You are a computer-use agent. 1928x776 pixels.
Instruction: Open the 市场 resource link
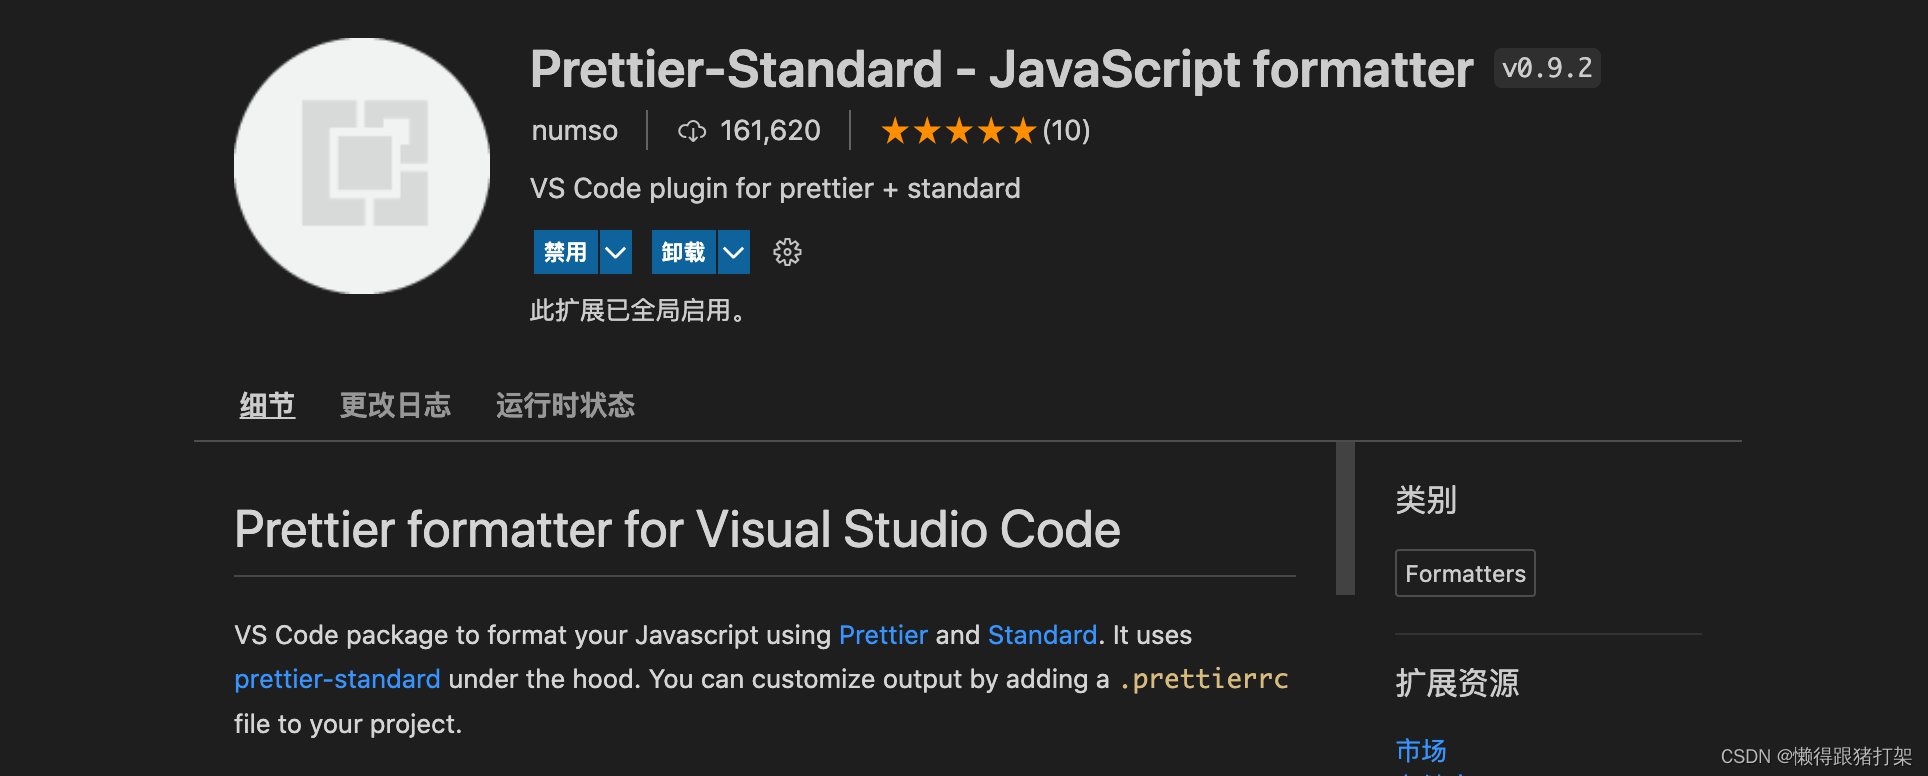click(1421, 750)
